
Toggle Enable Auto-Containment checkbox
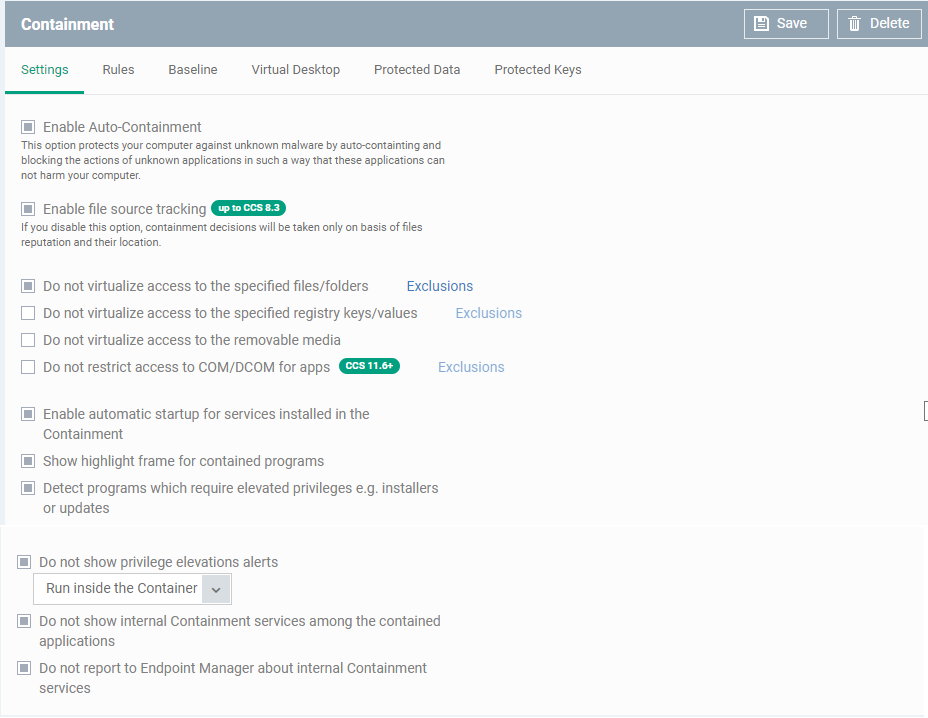coord(28,127)
